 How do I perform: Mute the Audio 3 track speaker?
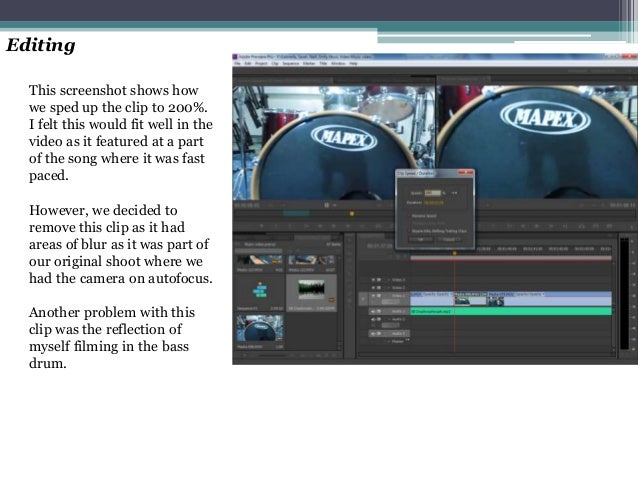click(x=373, y=334)
